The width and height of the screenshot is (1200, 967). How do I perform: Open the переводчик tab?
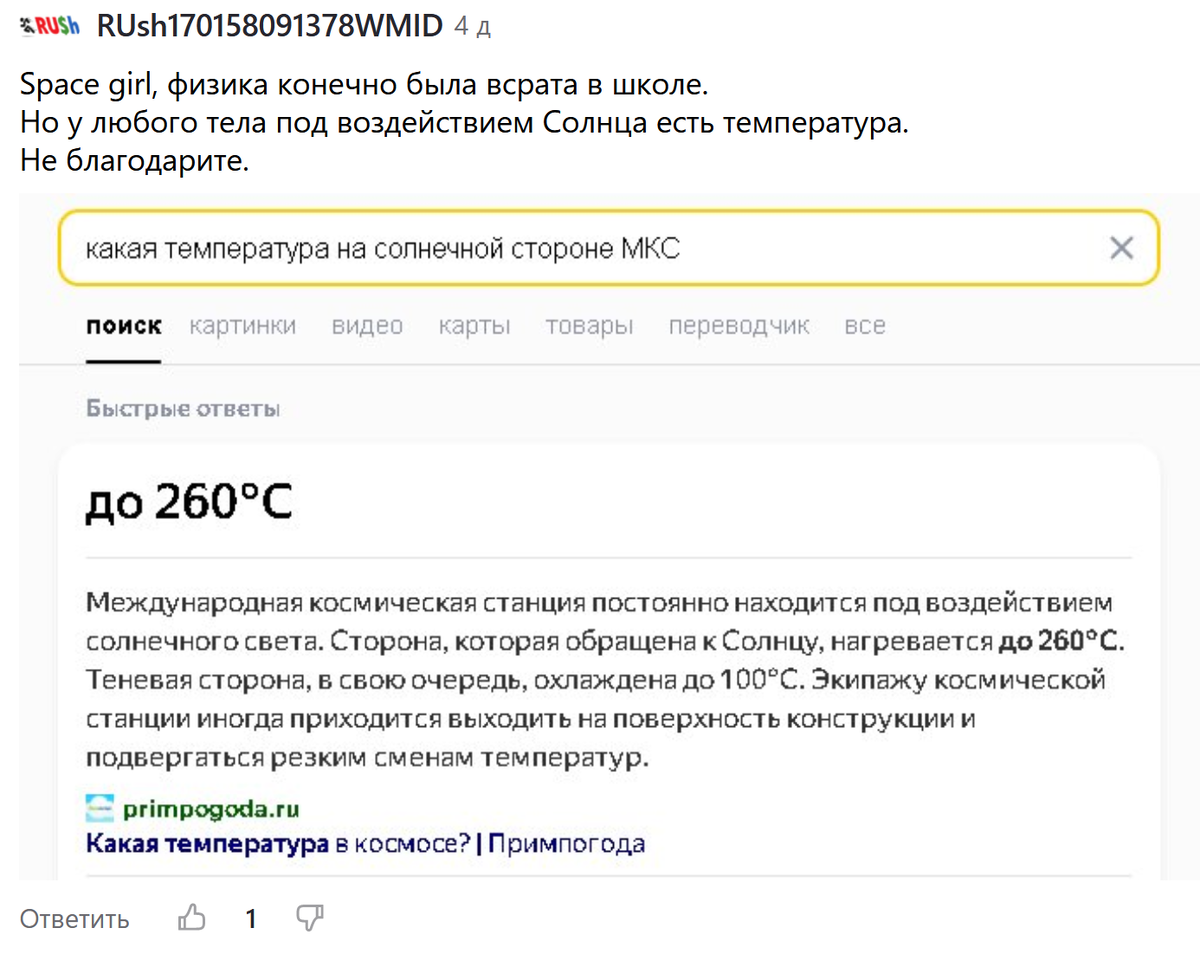[739, 325]
